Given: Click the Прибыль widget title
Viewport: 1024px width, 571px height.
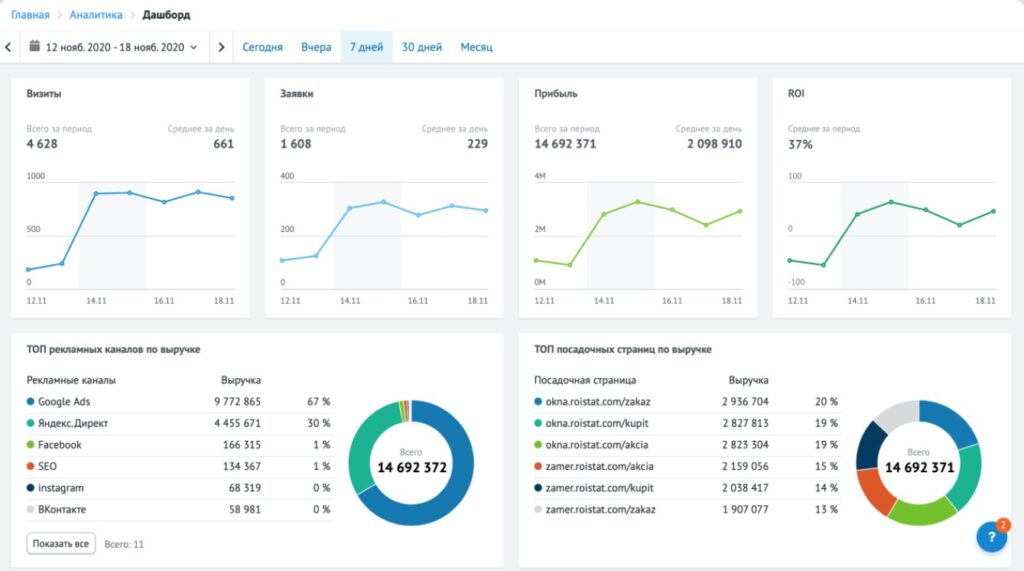Looking at the screenshot, I should coord(556,93).
